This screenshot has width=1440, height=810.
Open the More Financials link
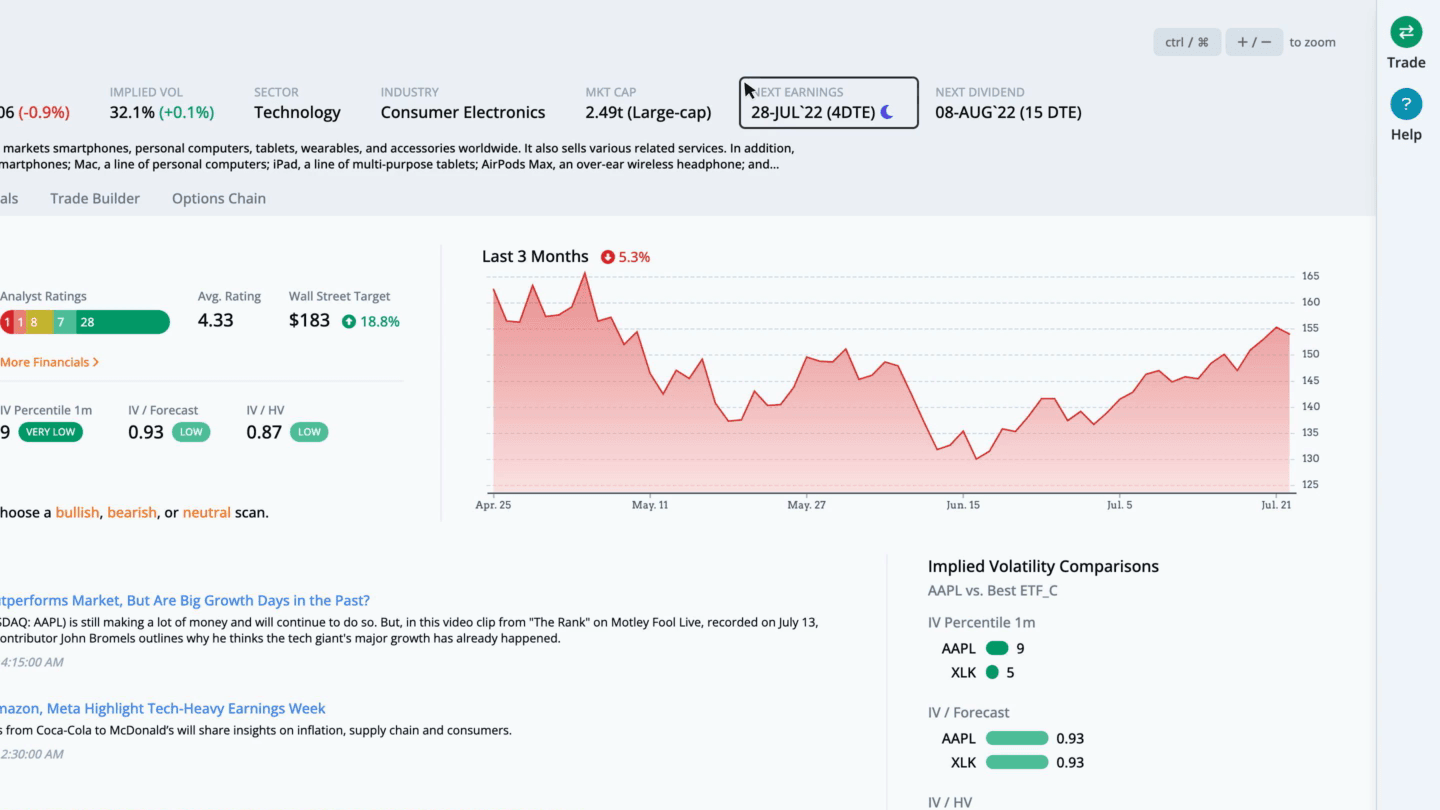coord(49,362)
